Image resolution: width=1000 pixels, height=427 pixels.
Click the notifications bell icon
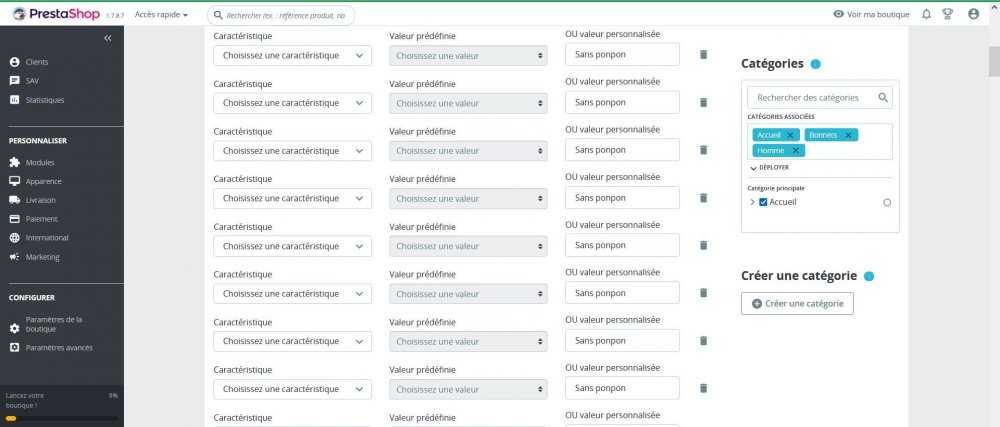tap(926, 14)
